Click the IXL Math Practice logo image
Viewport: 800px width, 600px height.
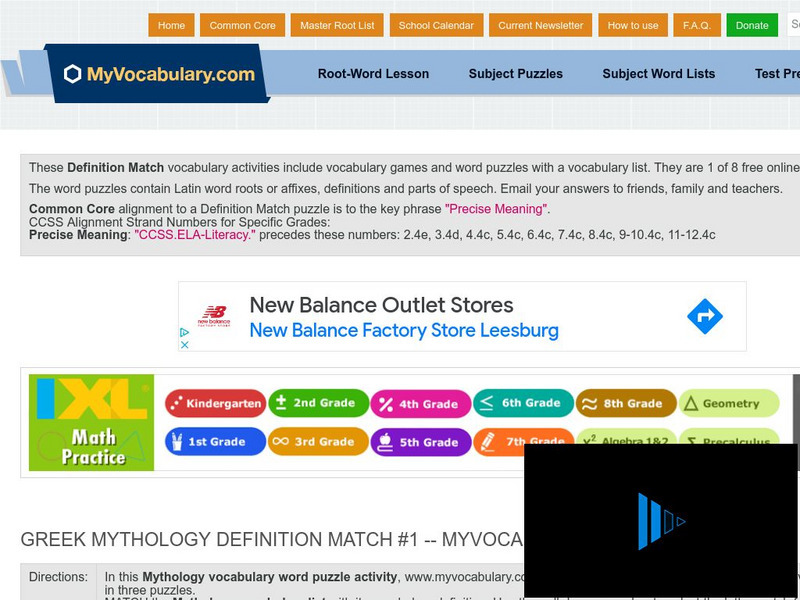tap(91, 422)
